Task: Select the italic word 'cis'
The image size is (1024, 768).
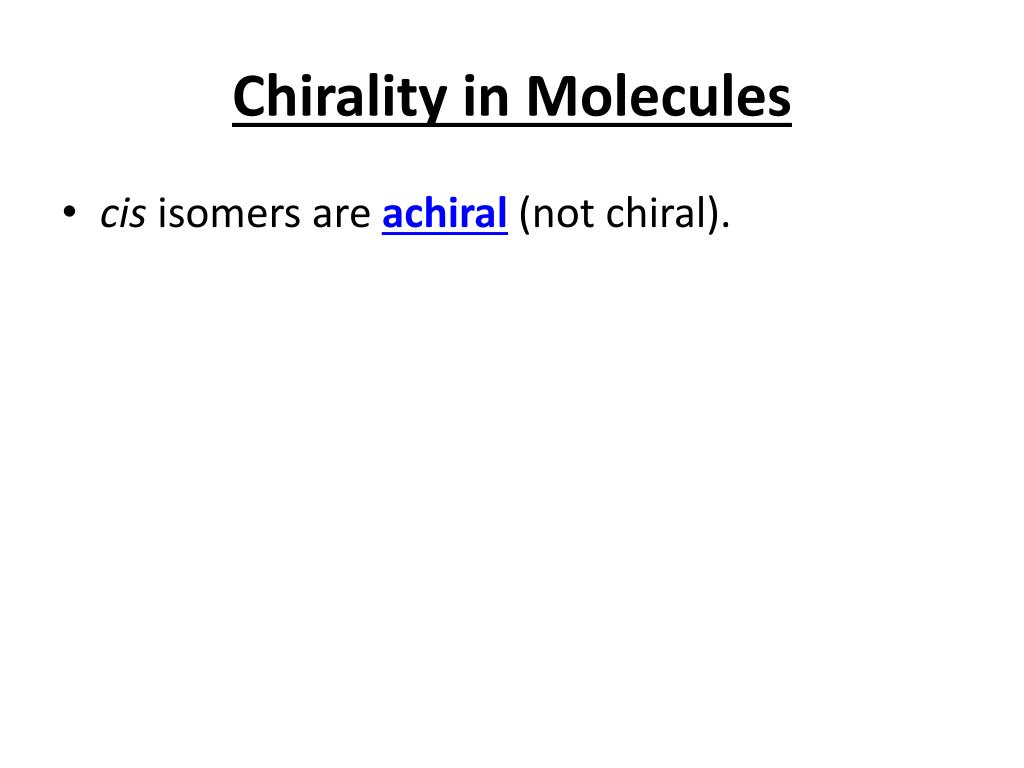Action: click(123, 214)
